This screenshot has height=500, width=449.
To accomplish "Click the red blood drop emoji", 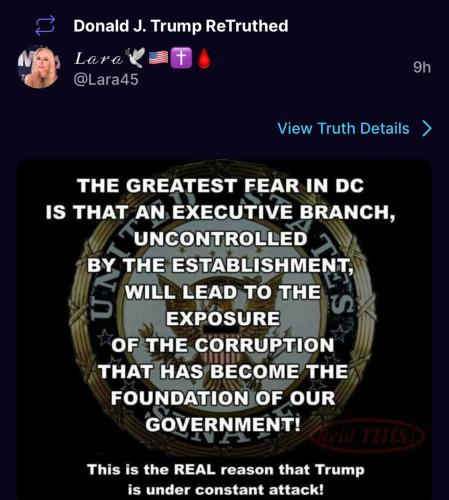I will click(204, 58).
